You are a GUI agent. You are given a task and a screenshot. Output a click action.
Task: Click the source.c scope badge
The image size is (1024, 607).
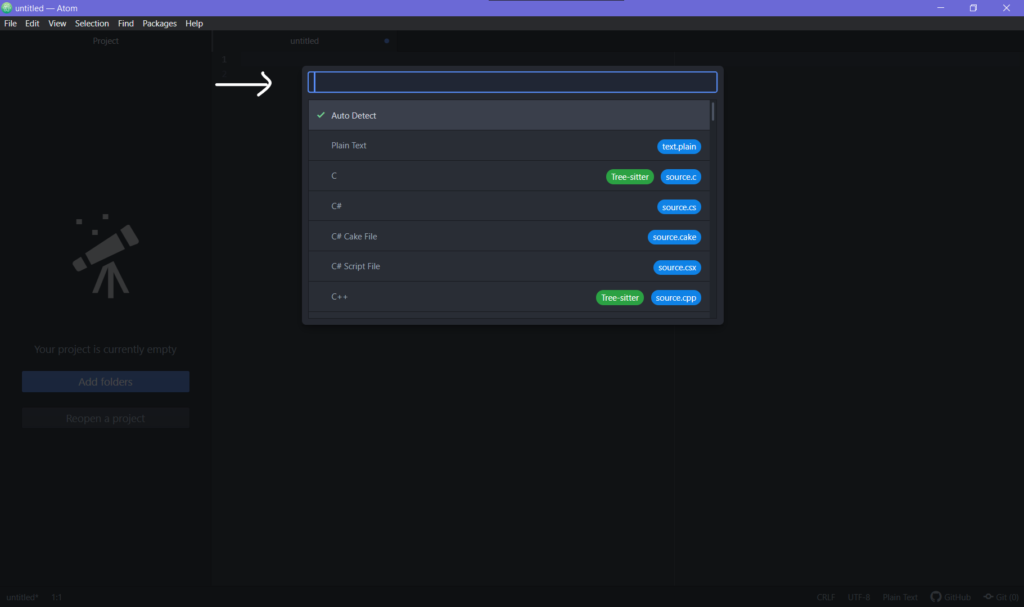click(680, 176)
